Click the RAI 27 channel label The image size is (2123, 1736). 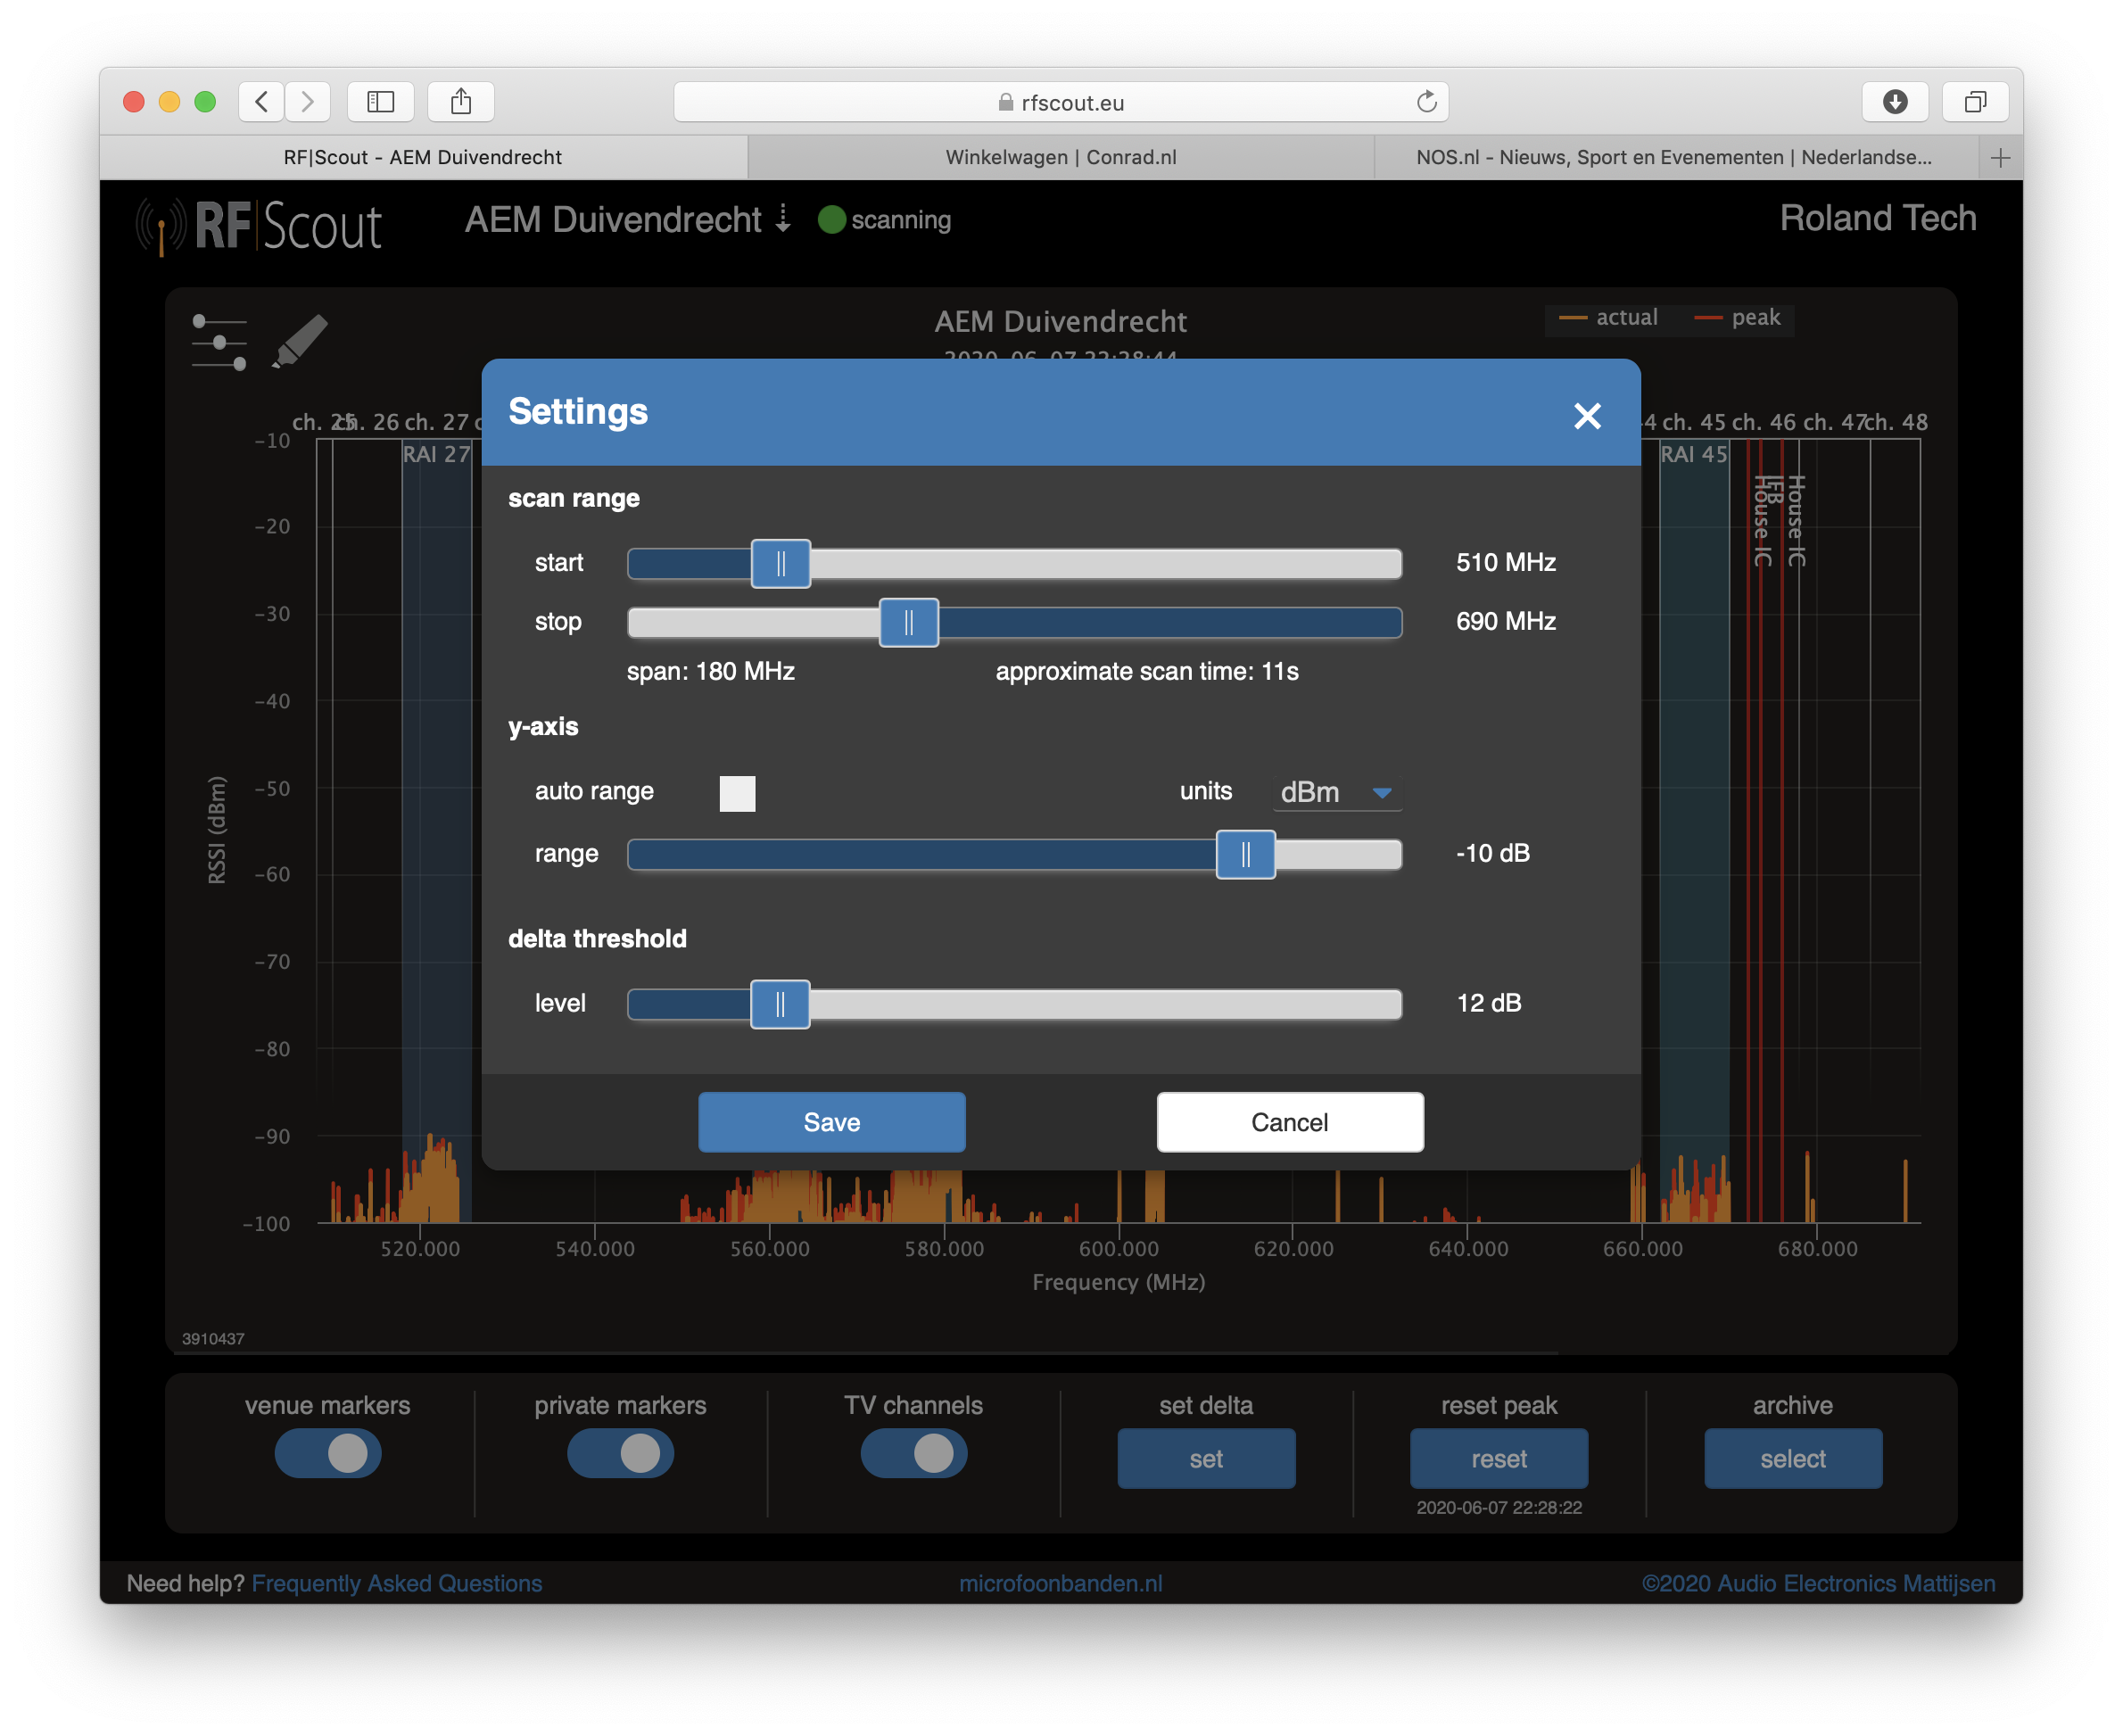click(x=436, y=454)
